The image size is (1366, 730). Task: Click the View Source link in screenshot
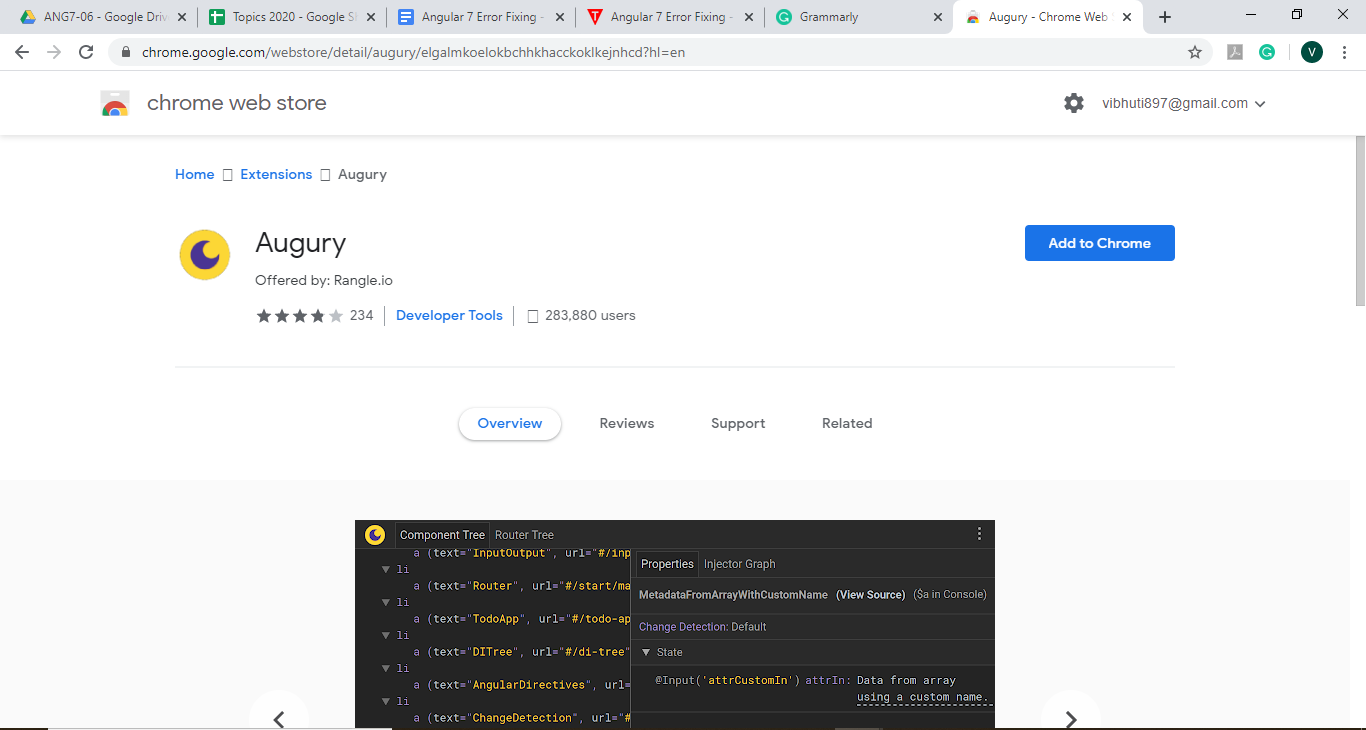click(870, 595)
